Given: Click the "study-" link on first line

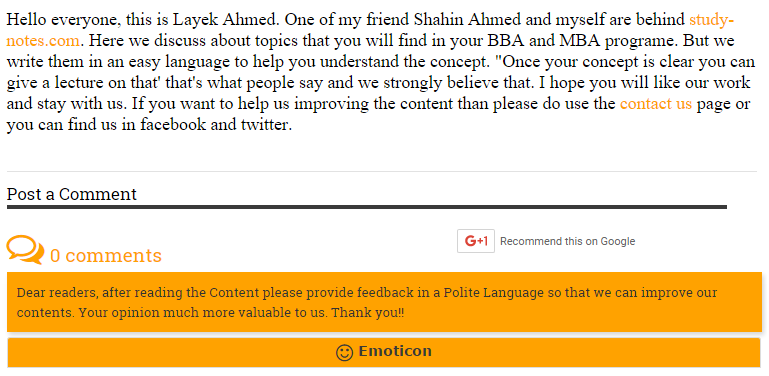Looking at the screenshot, I should 711,20.
